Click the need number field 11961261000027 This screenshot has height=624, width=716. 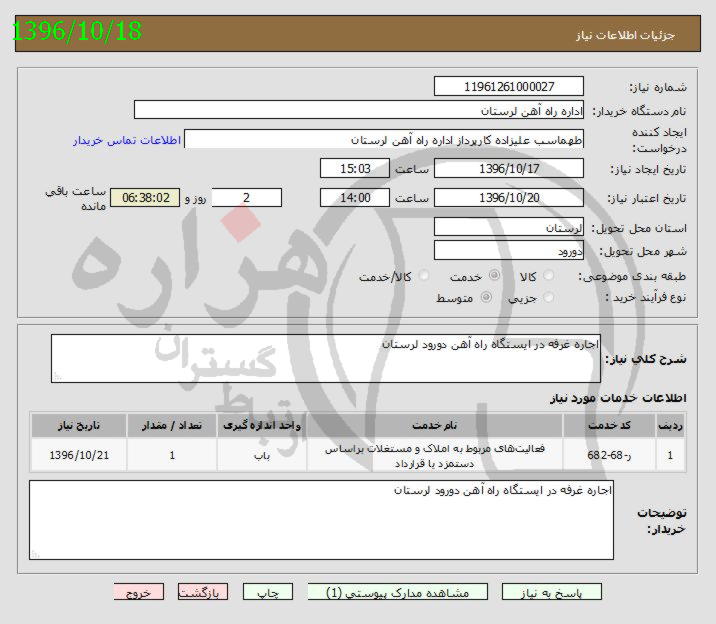point(509,86)
